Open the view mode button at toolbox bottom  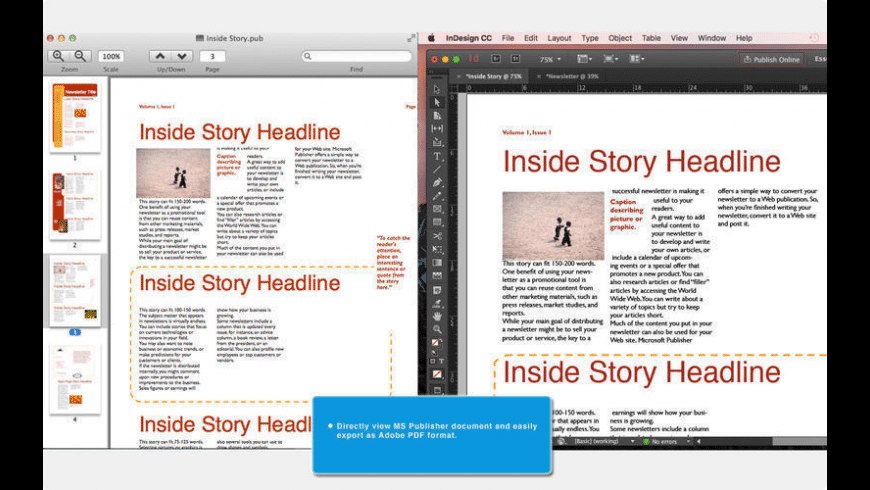(437, 390)
